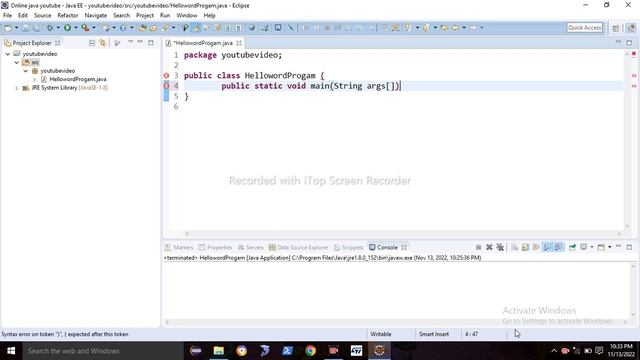The image size is (640, 360).
Task: Click the editor horizontal scrollbar
Action: pyautogui.click(x=403, y=233)
